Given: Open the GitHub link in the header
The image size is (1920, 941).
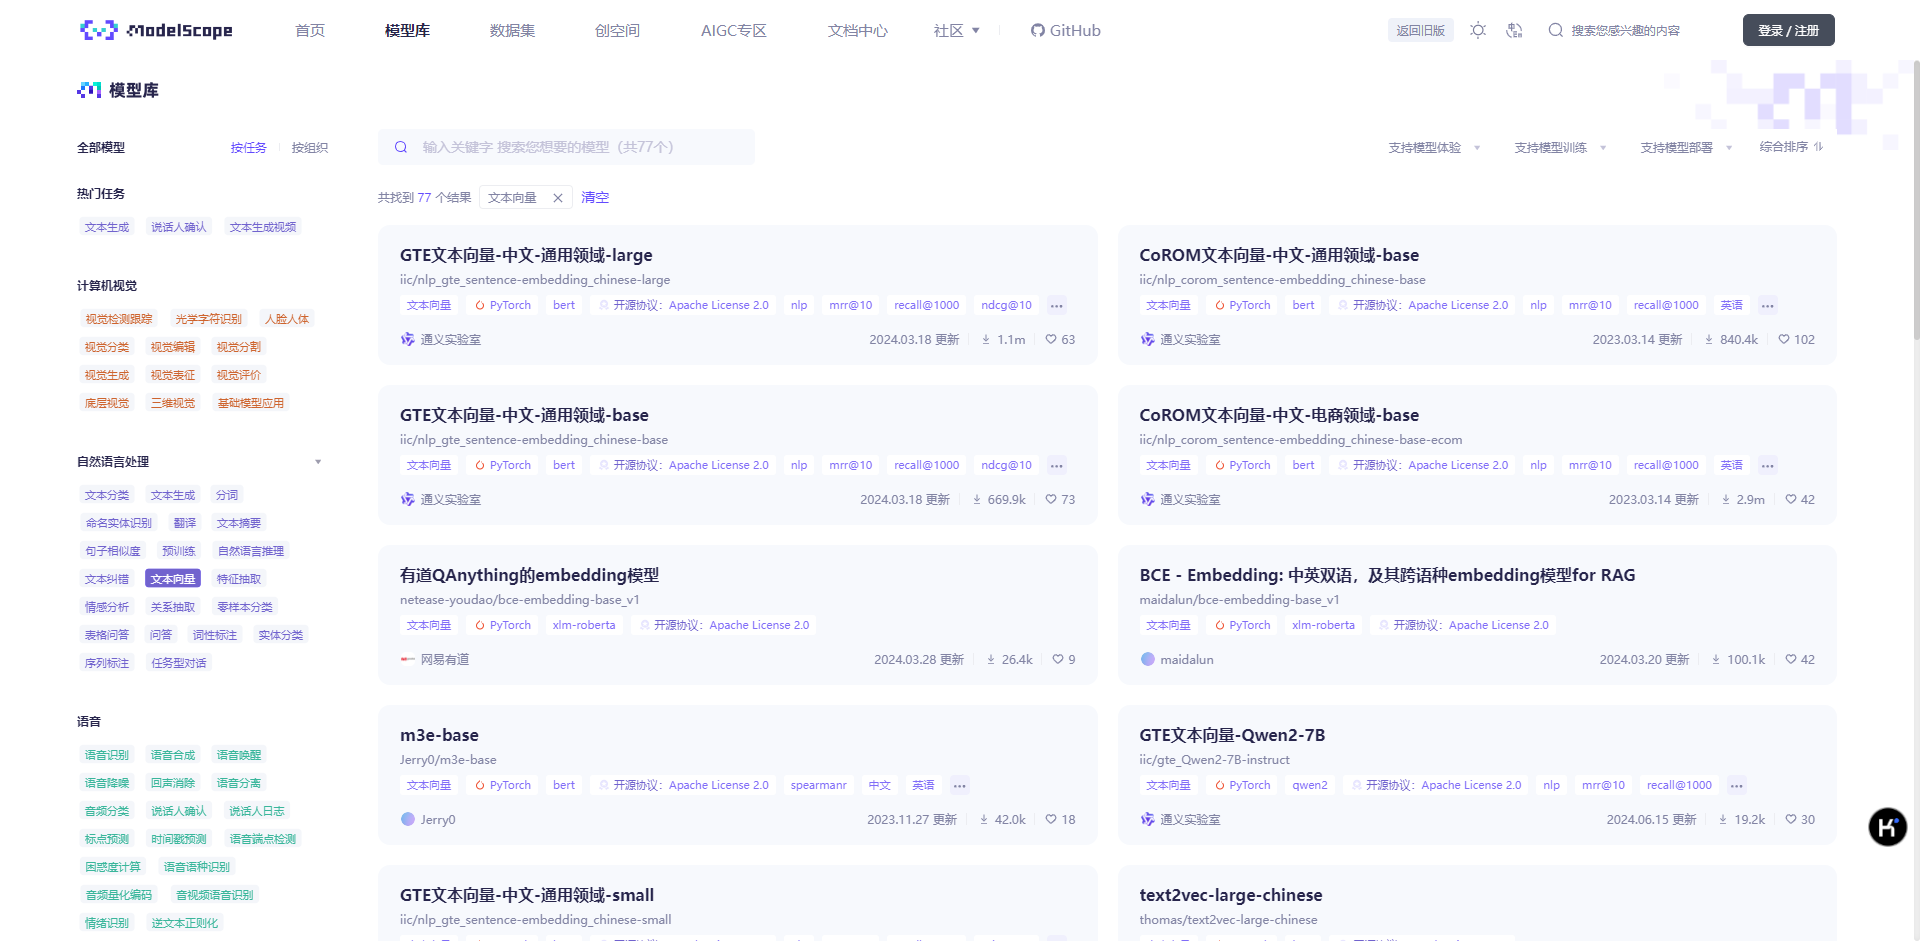Looking at the screenshot, I should point(1066,31).
